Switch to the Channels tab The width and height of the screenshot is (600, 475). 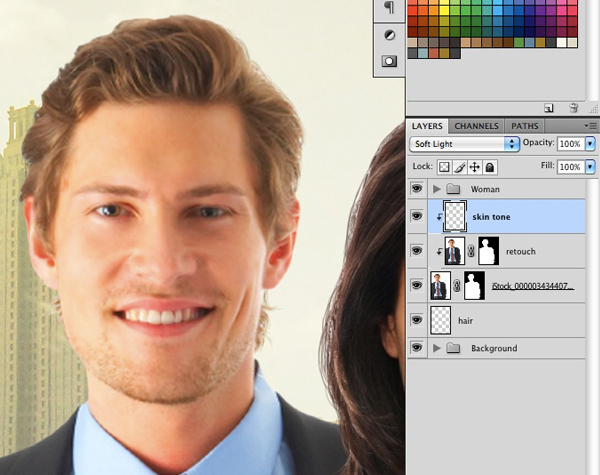click(x=476, y=126)
